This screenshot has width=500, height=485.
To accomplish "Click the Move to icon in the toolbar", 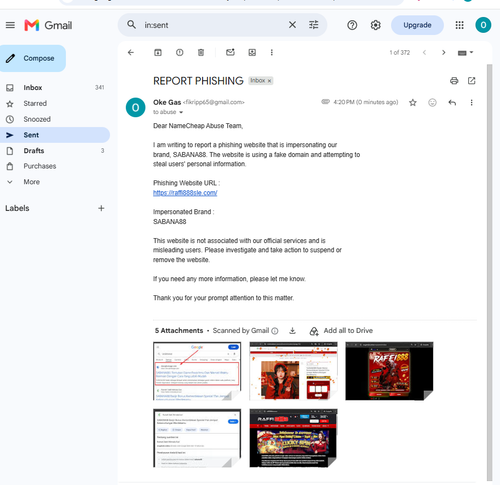I will point(252,52).
